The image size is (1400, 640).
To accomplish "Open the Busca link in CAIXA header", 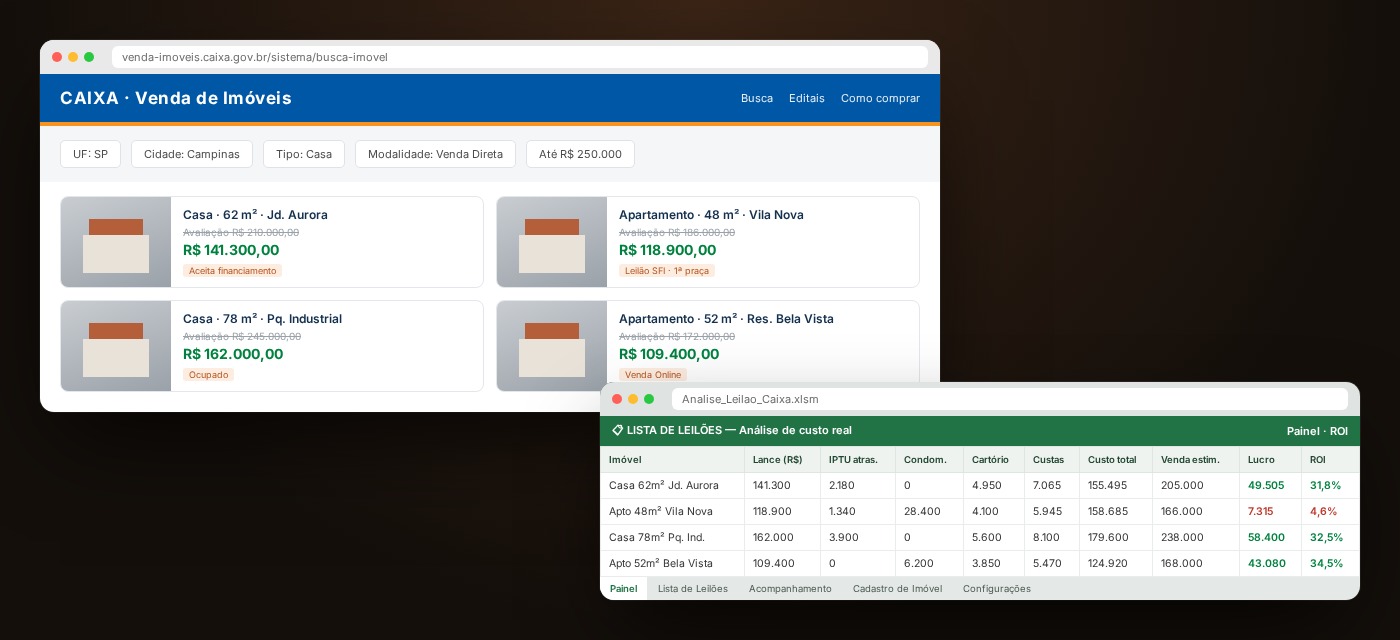I will [x=757, y=98].
